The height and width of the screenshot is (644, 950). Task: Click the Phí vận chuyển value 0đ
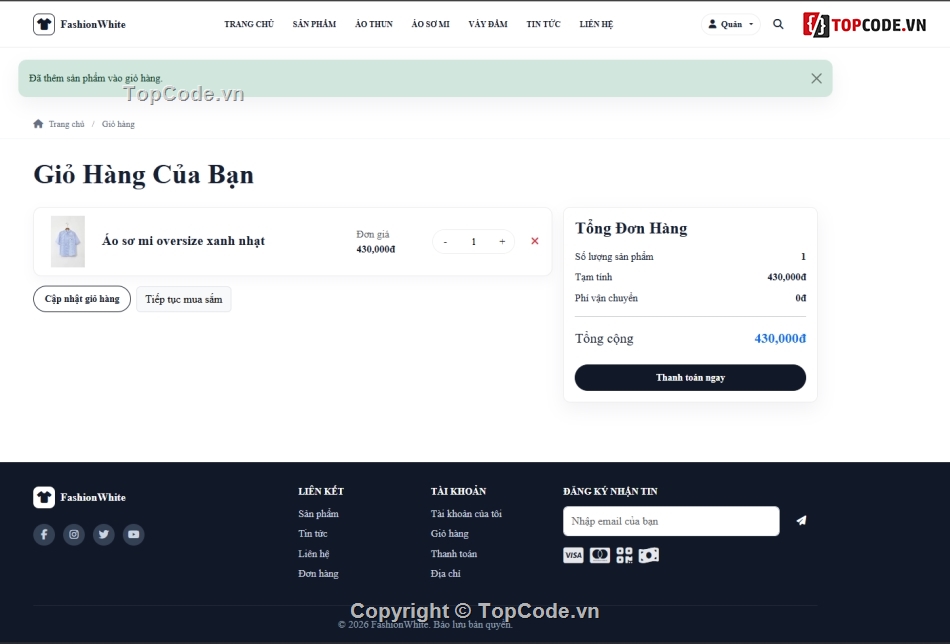click(800, 298)
